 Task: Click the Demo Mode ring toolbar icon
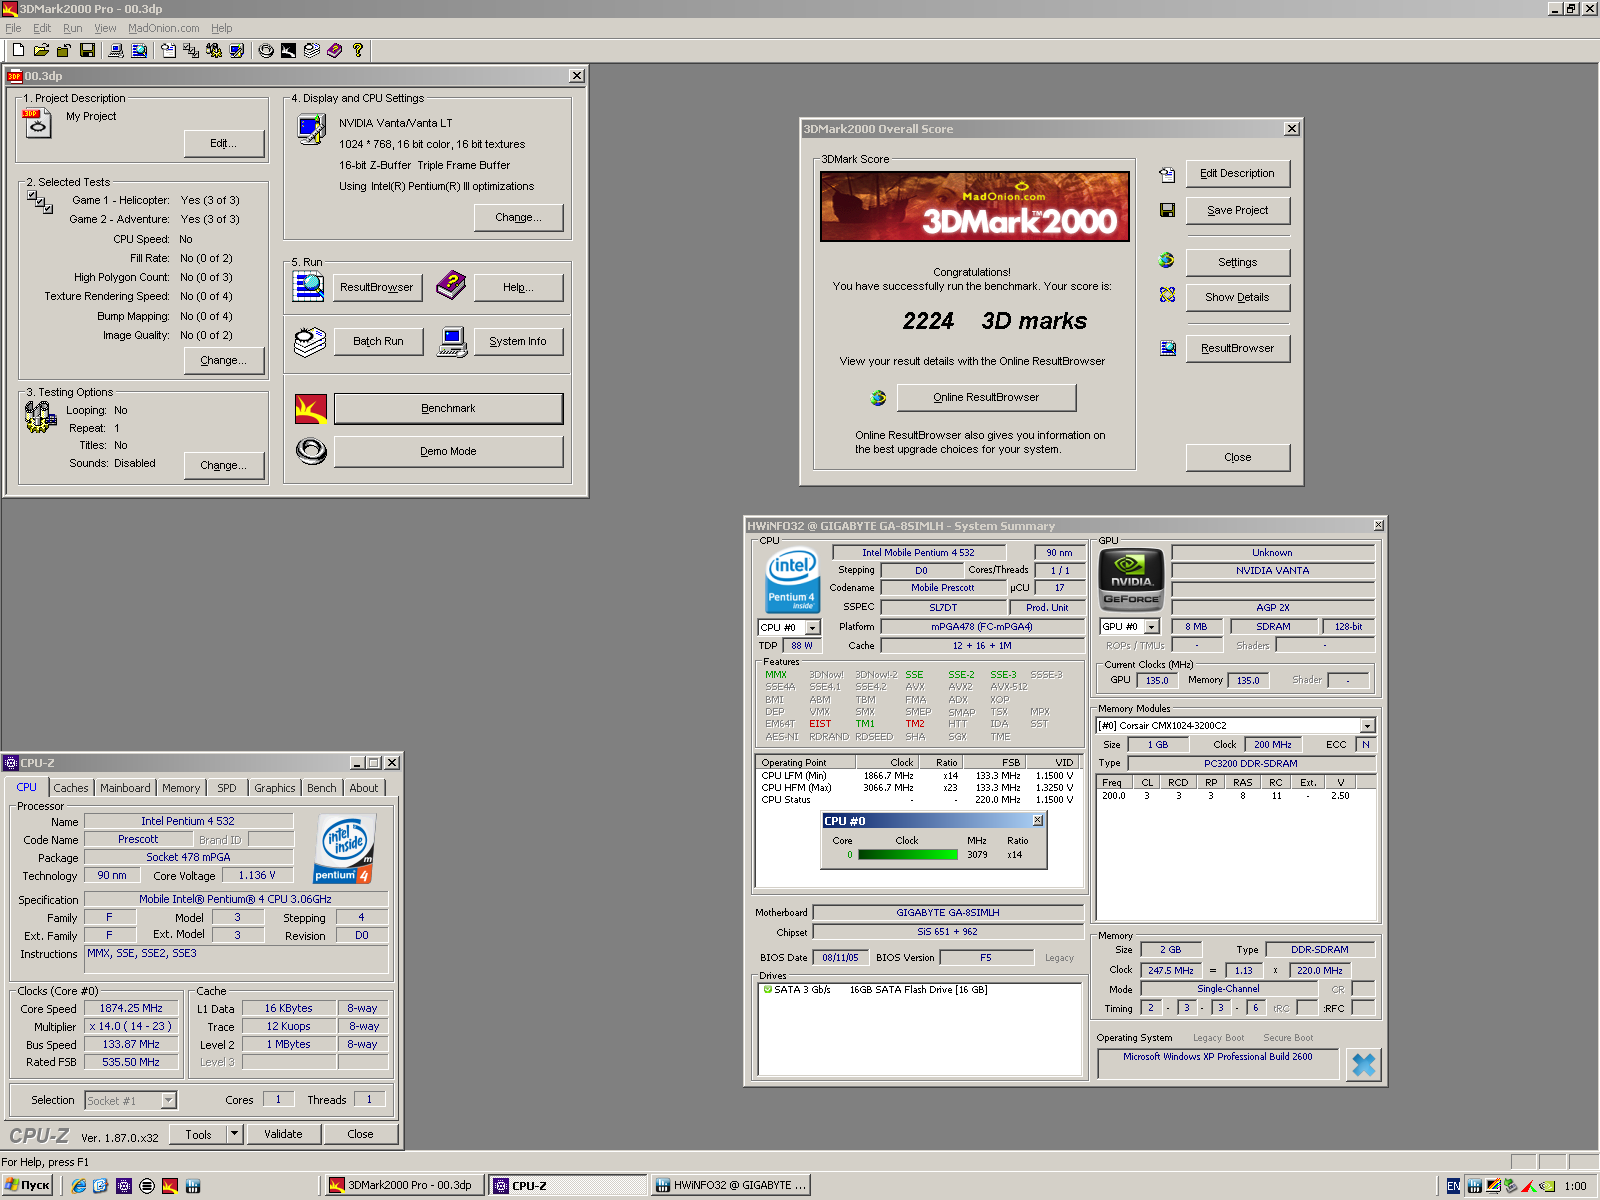(x=266, y=50)
